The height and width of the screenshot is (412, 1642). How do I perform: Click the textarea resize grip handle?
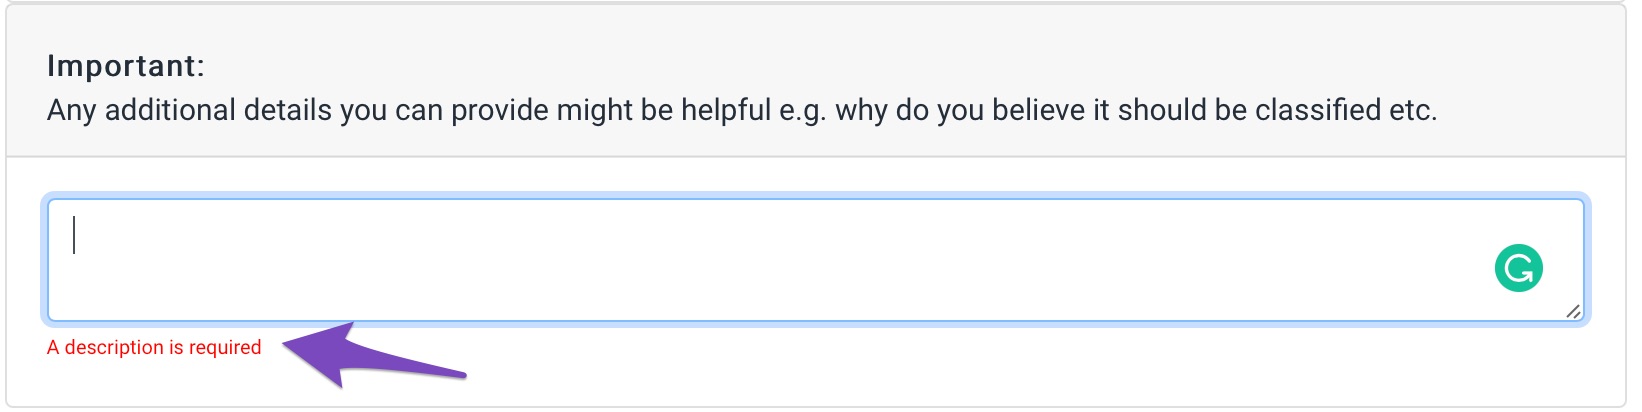point(1573,311)
